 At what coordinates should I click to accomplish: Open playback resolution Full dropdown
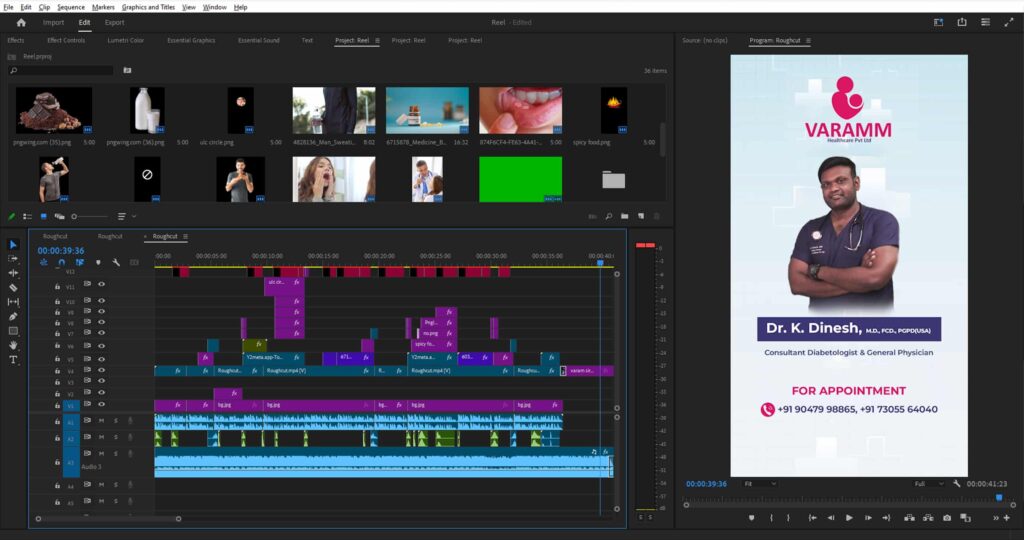coord(929,484)
